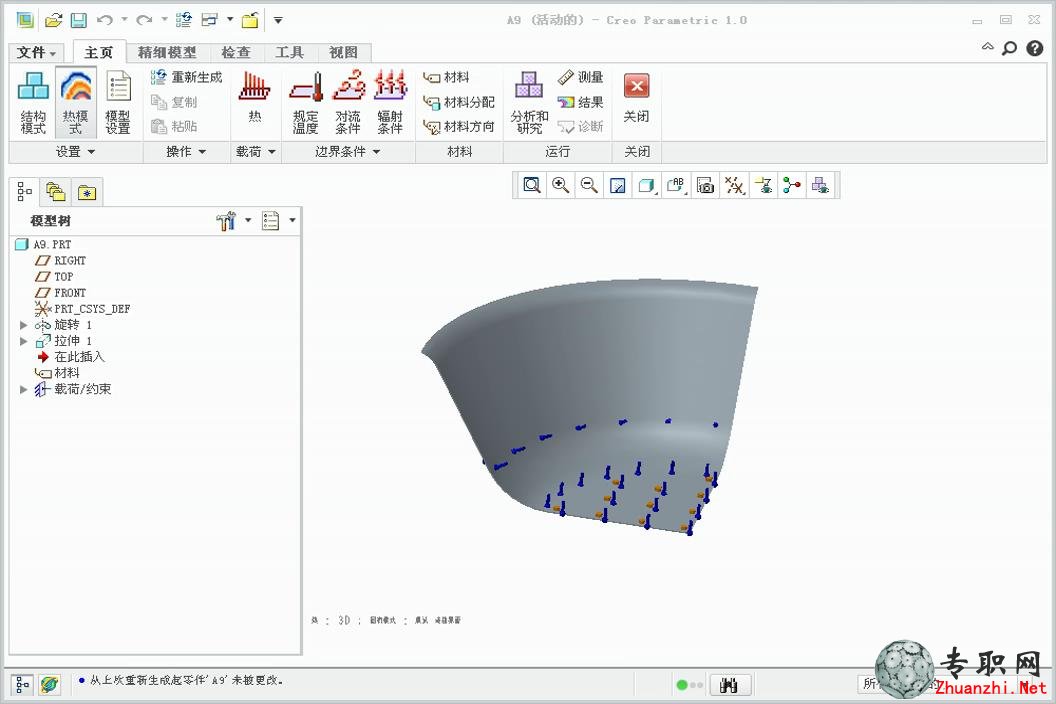Expand the 操作 group dropdown

pos(186,152)
